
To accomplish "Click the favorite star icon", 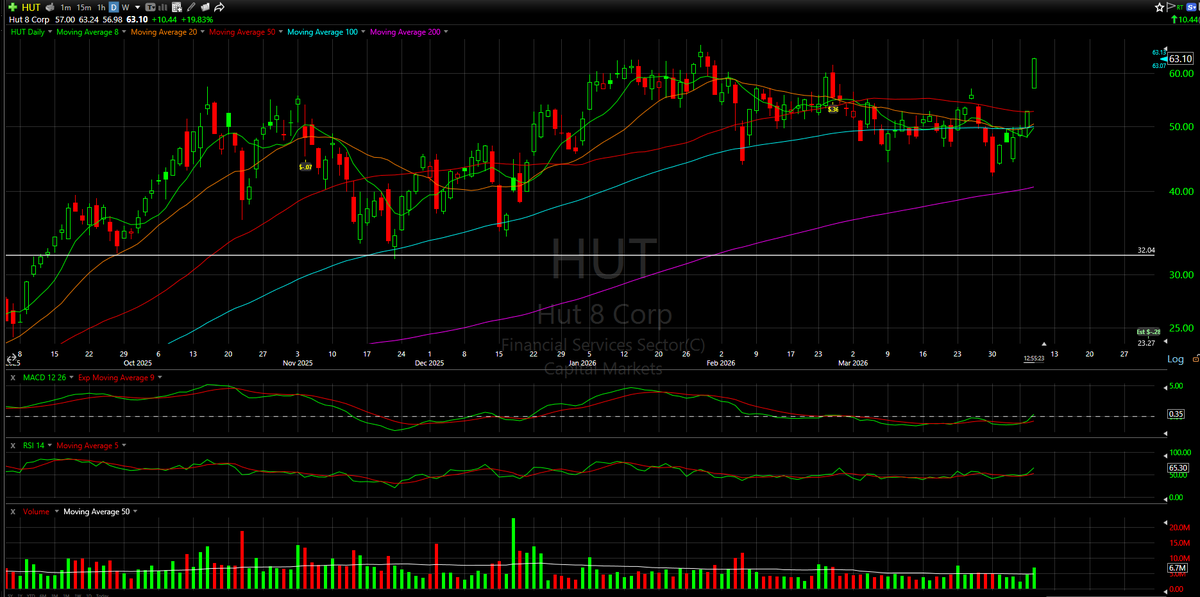I will (1159, 7).
